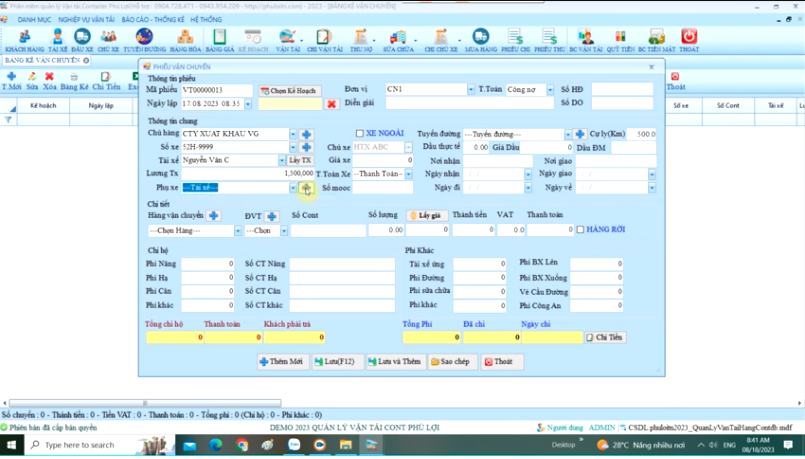Click red X clear plan button
This screenshot has width=805, height=459.
pos(331,104)
